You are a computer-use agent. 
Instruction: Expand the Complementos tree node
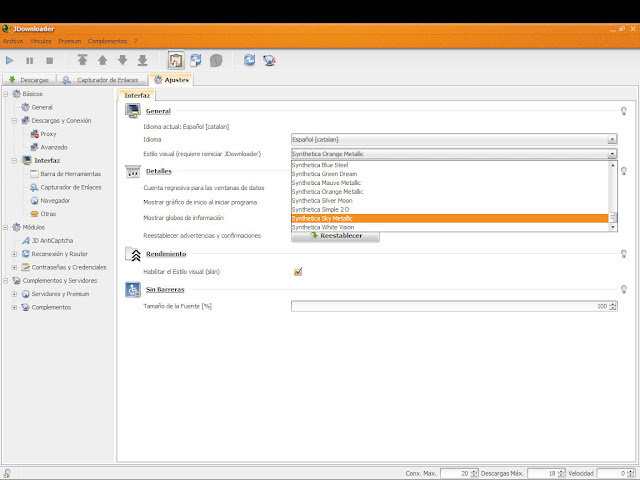click(x=14, y=307)
